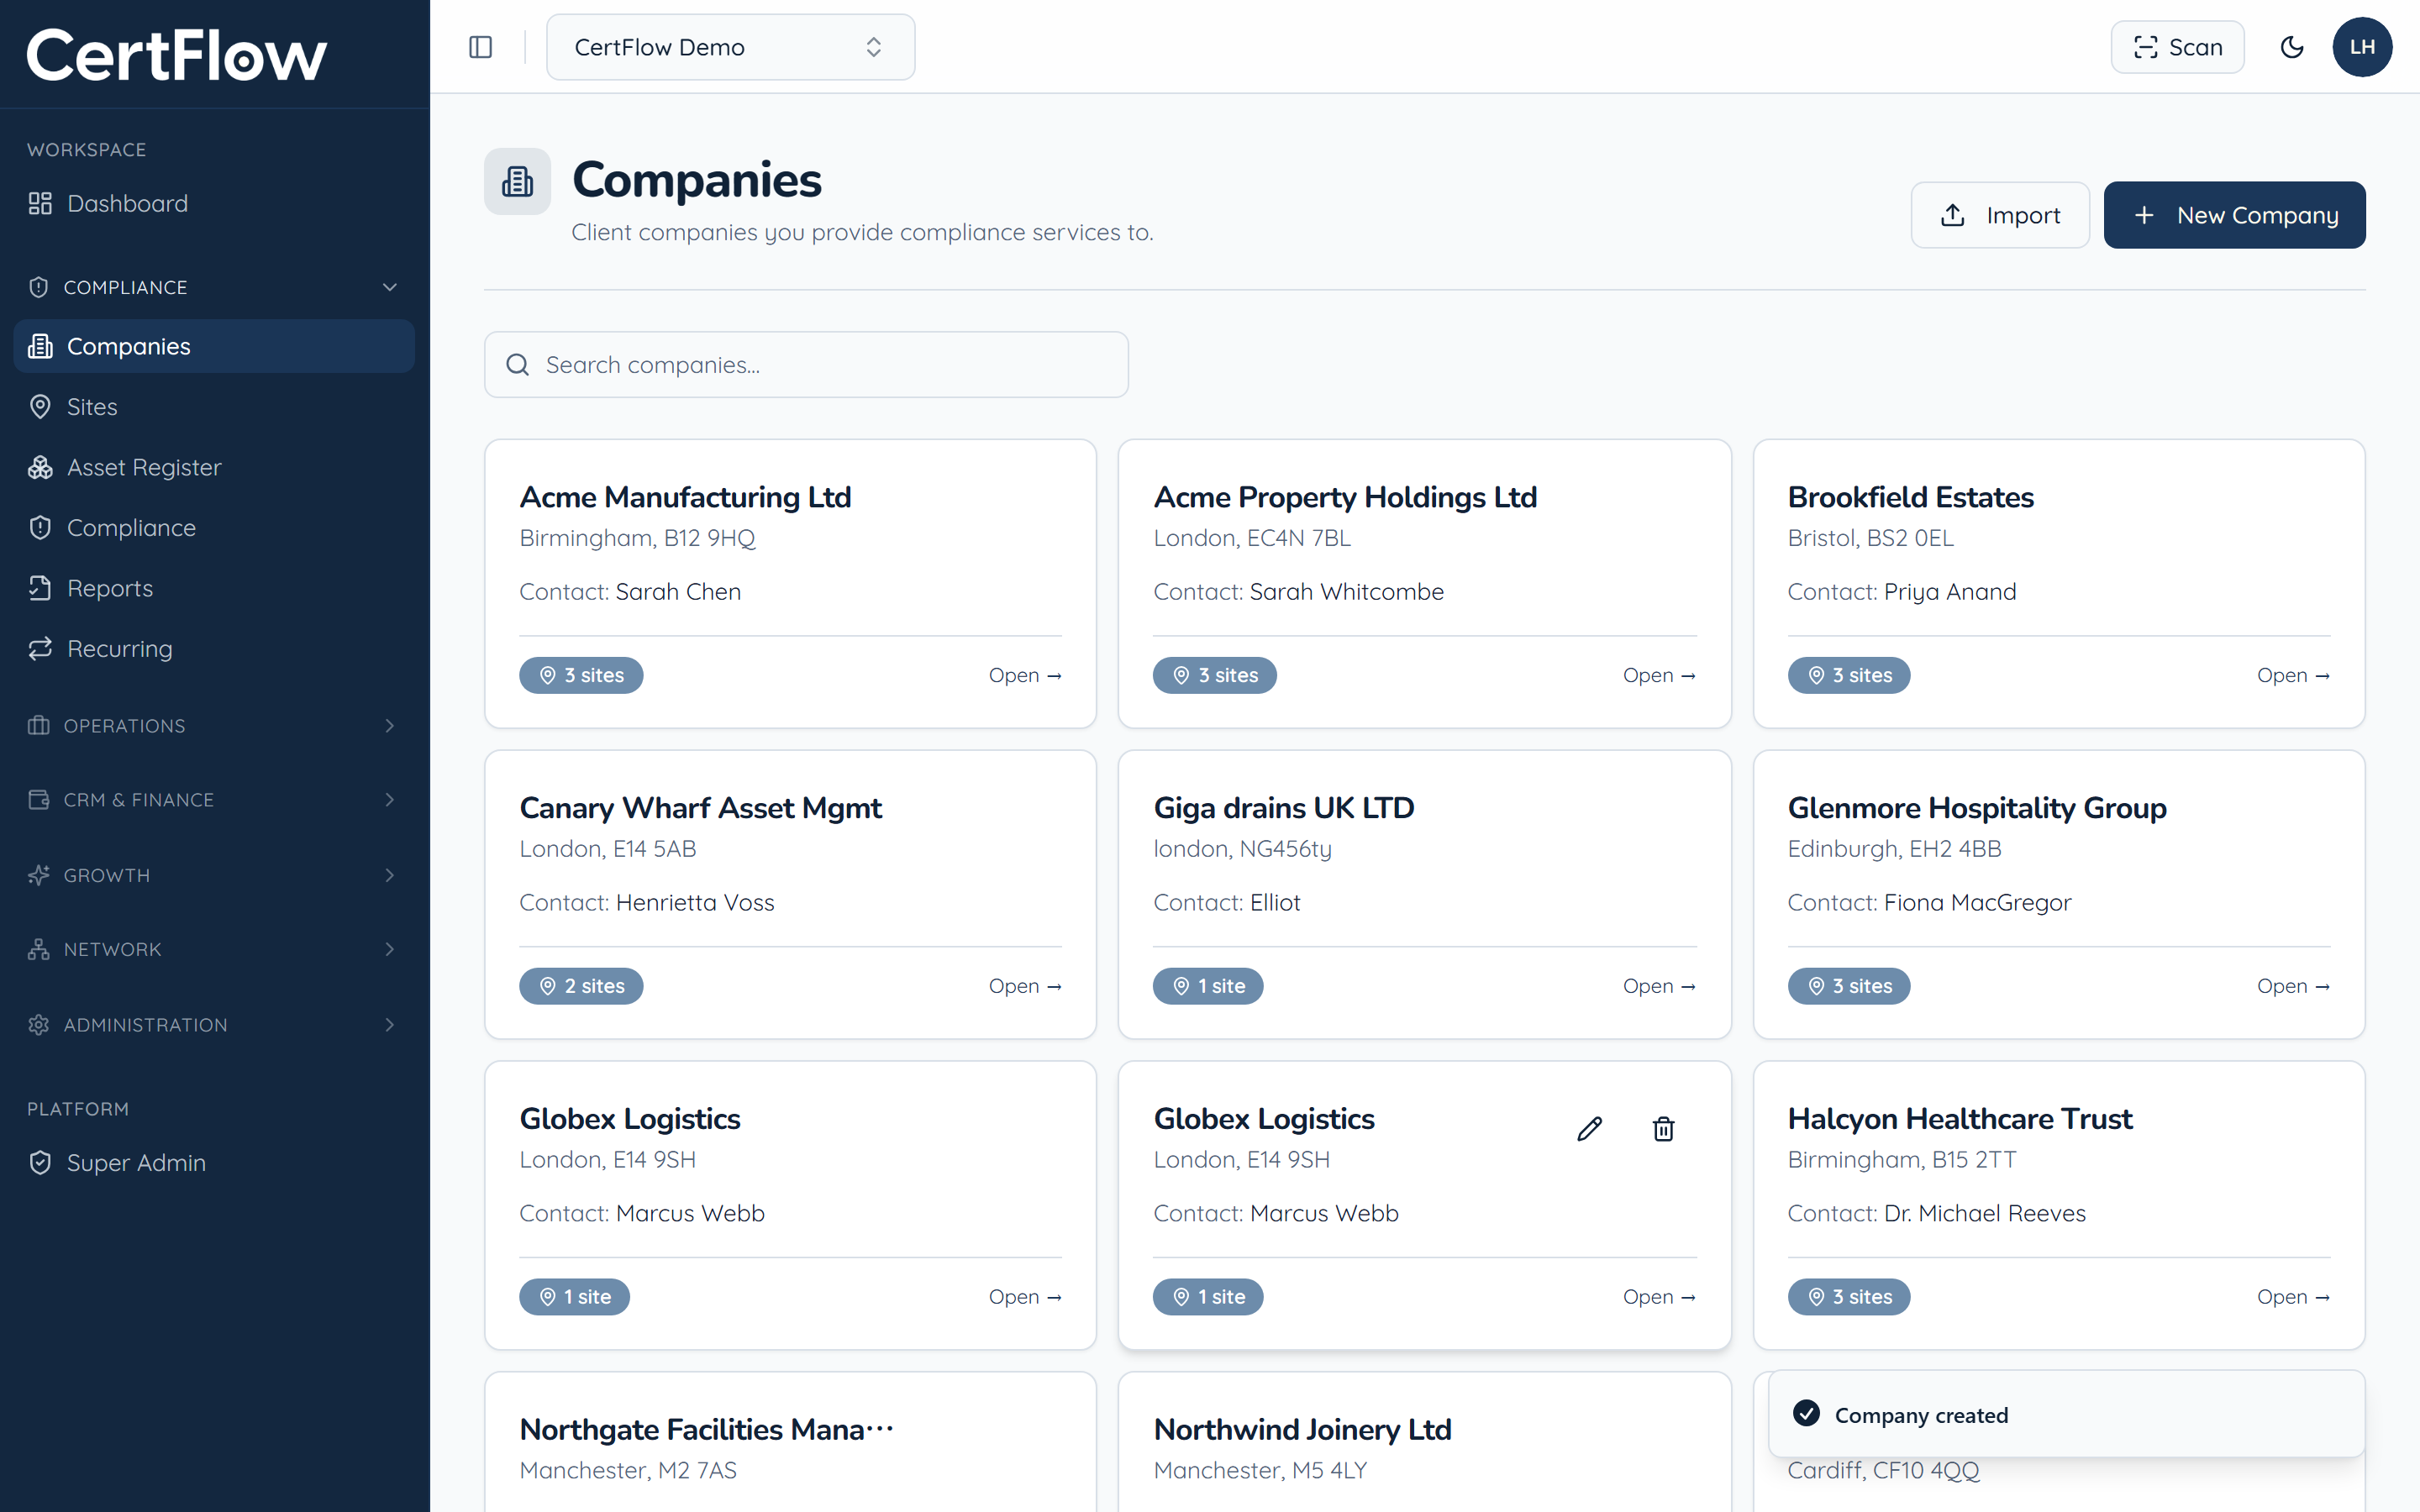Viewport: 2420px width, 1512px height.
Task: Click the Company created toast notification
Action: [x=2066, y=1414]
